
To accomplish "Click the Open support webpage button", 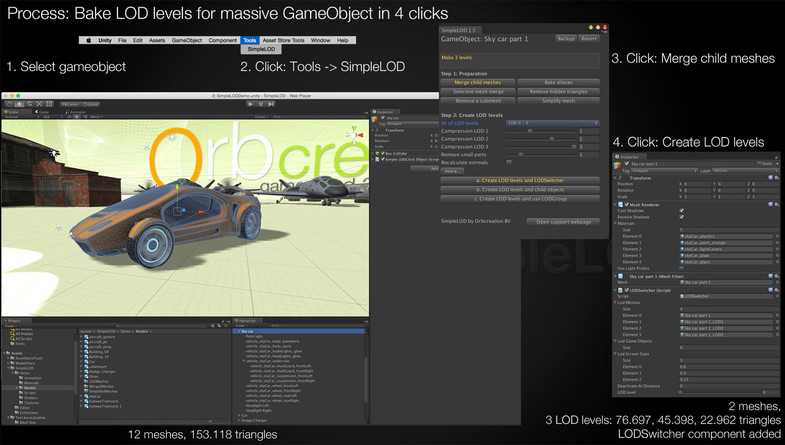I will (563, 222).
